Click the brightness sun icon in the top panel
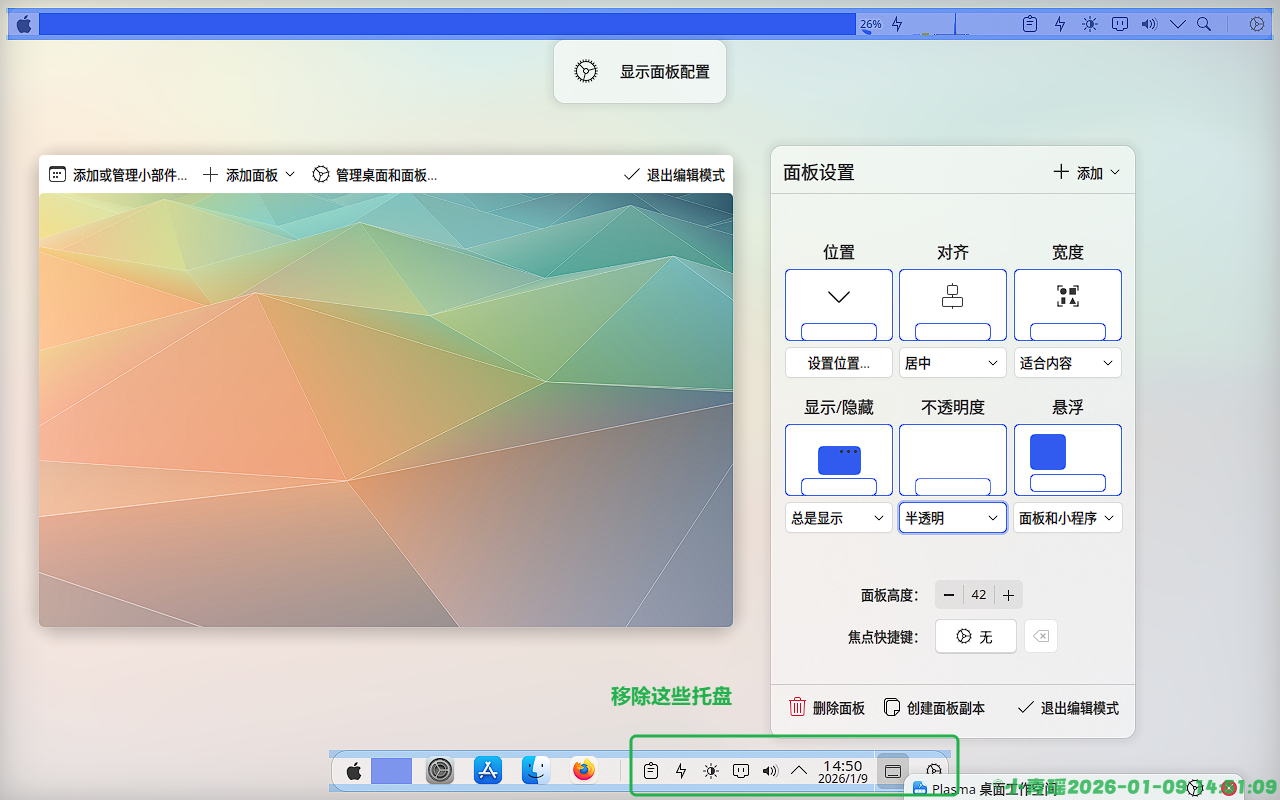This screenshot has height=800, width=1280. tap(1090, 24)
